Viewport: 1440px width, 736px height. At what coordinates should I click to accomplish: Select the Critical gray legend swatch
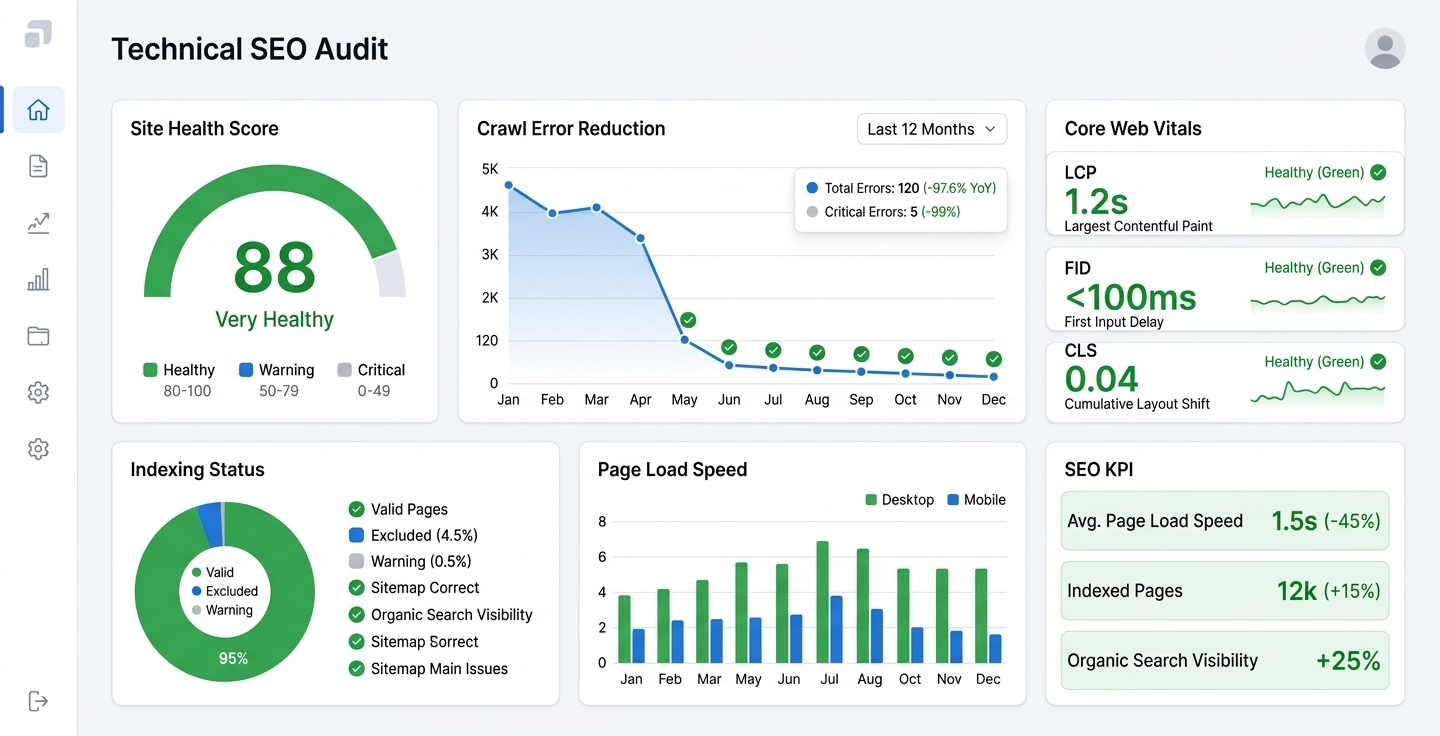tap(344, 370)
